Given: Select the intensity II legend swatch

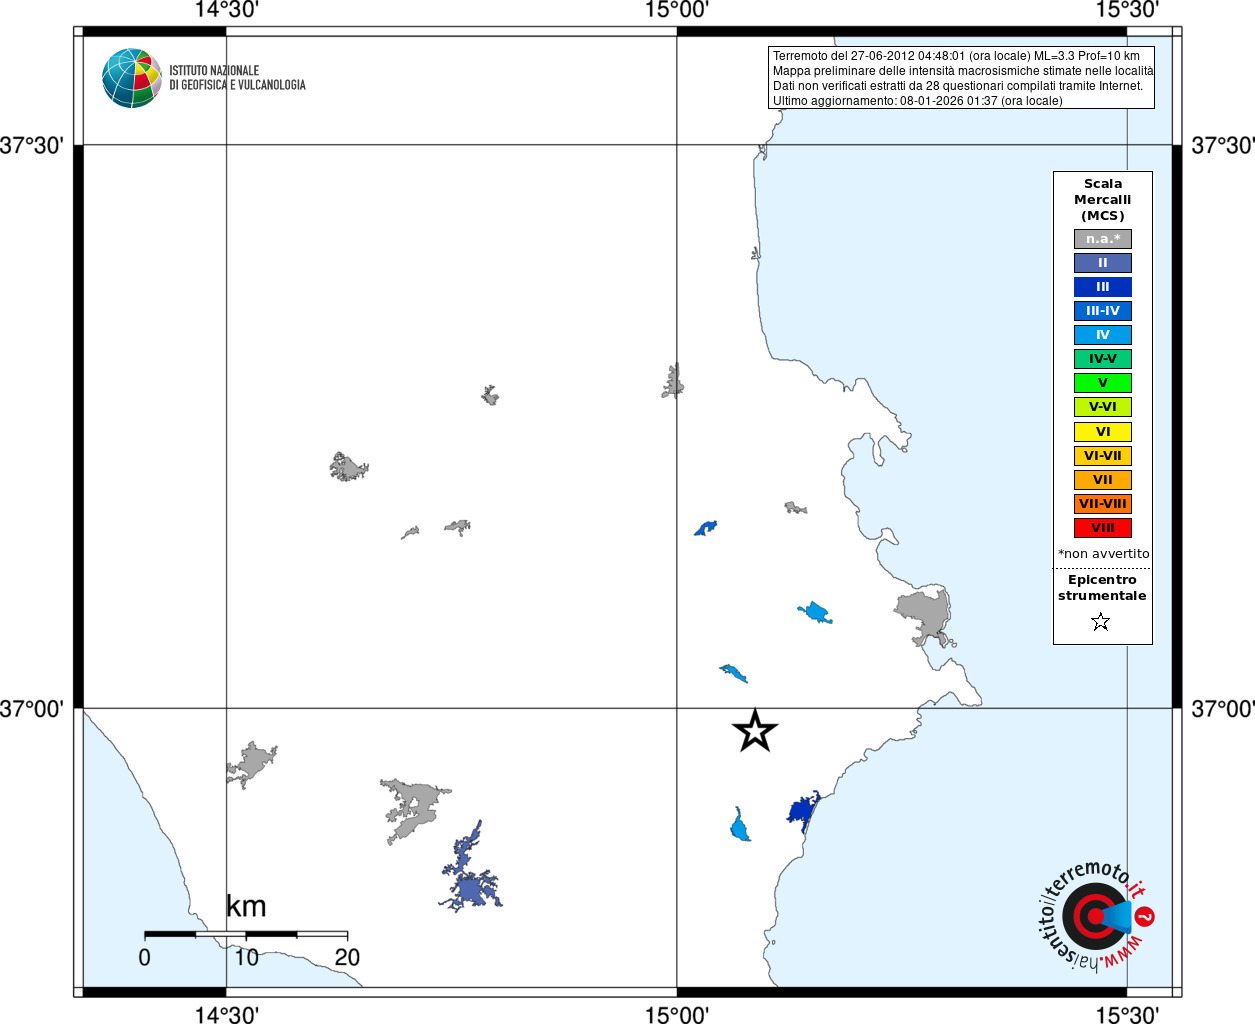Looking at the screenshot, I should pos(1103,263).
